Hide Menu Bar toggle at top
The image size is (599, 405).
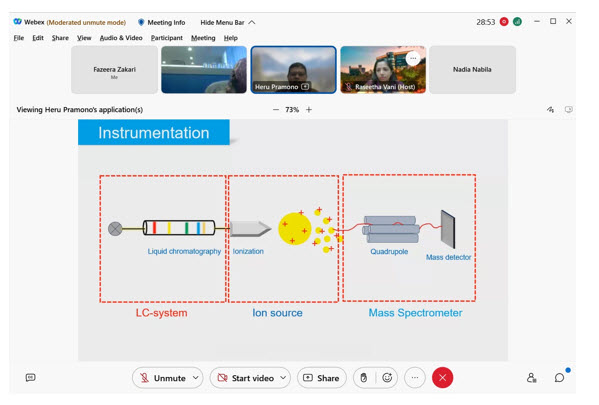(x=228, y=23)
